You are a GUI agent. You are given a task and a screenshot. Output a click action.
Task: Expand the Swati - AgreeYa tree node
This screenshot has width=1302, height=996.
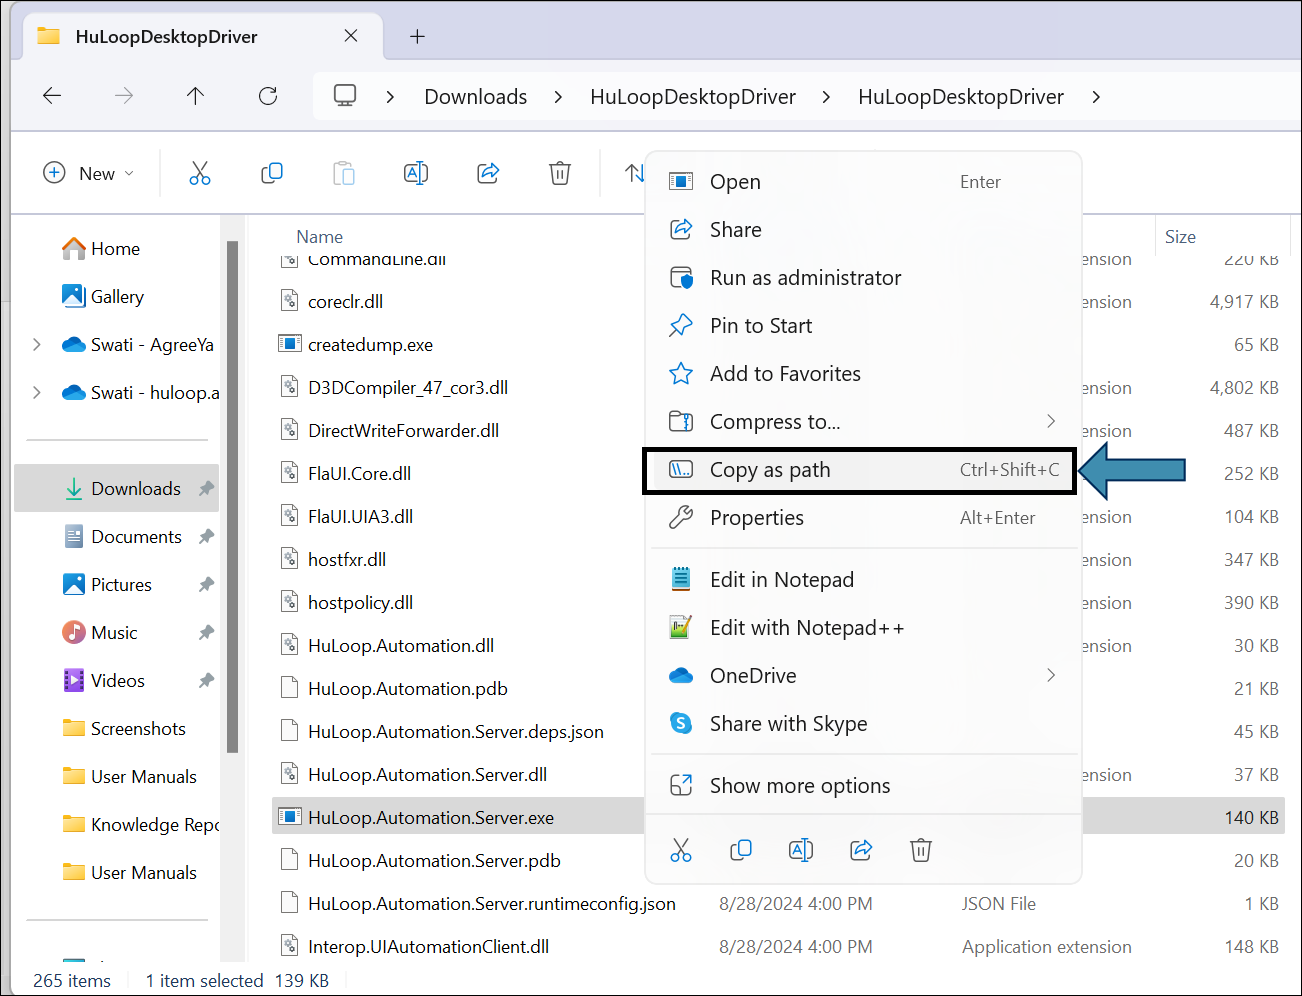(x=37, y=345)
